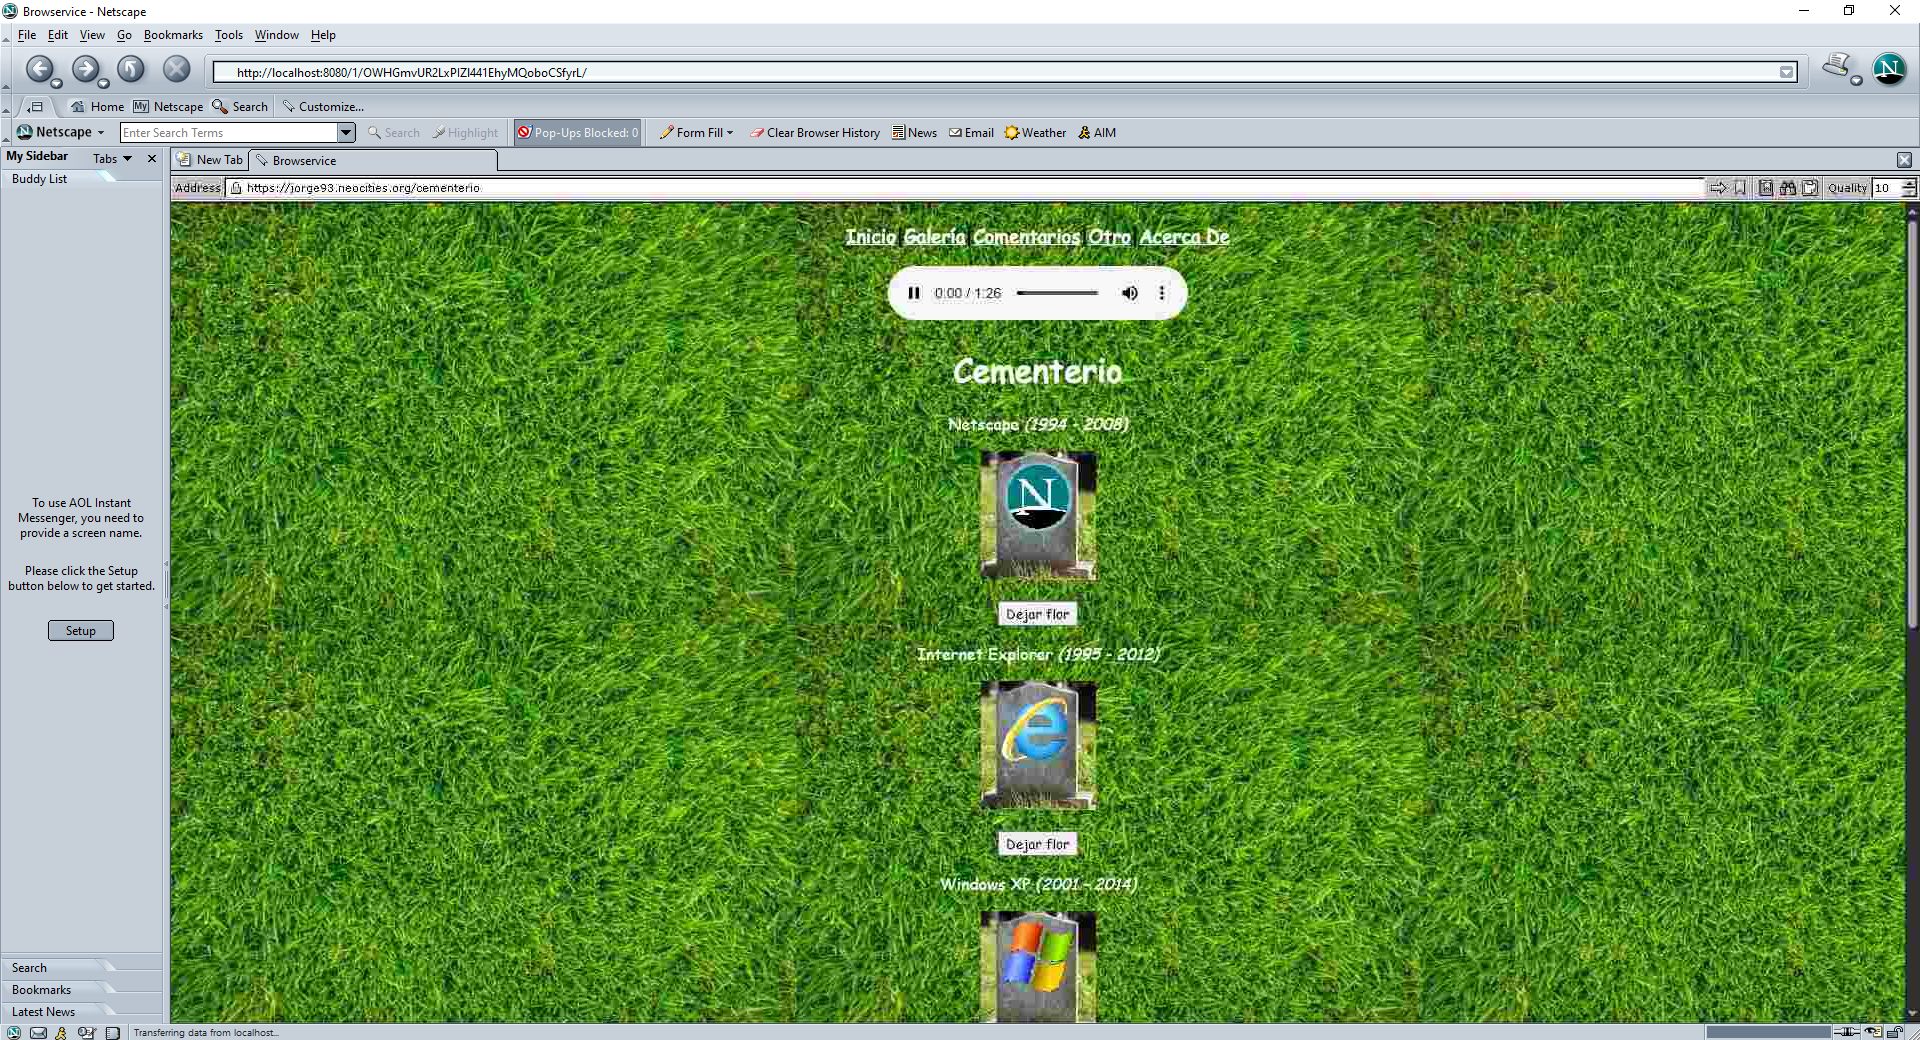Follow the Galería link

pyautogui.click(x=934, y=237)
